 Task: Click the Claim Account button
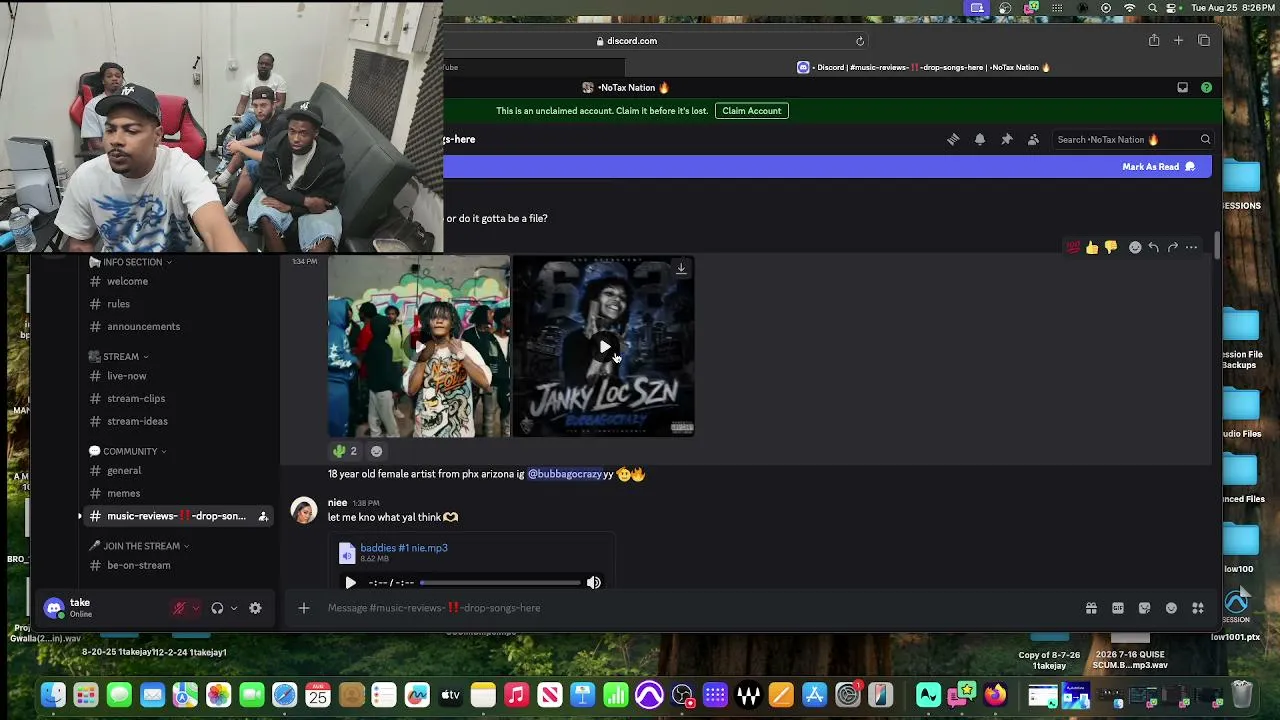pos(752,111)
